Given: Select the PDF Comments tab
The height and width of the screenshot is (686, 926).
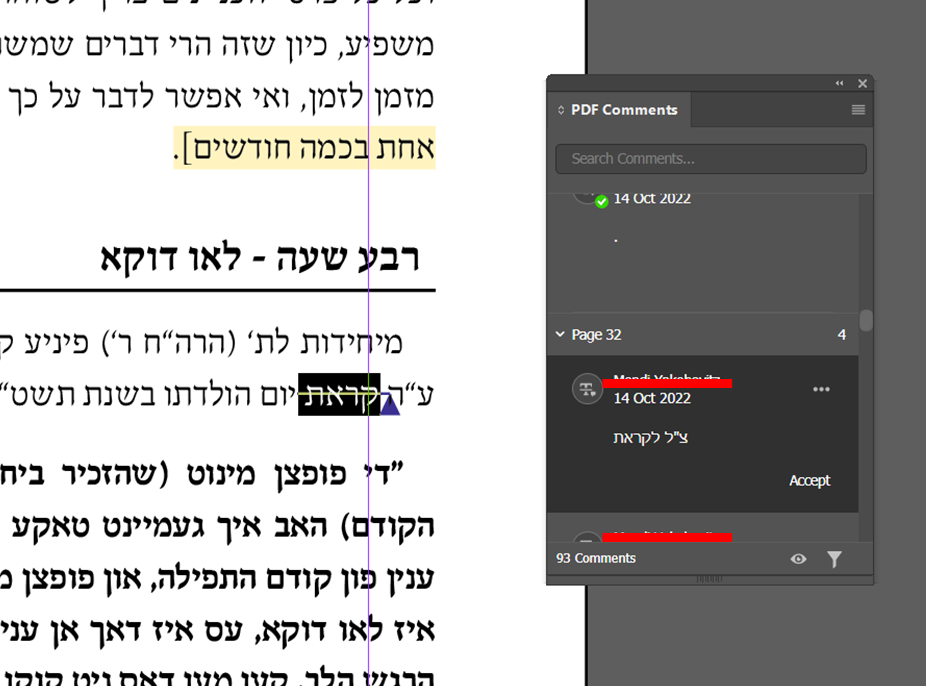Looking at the screenshot, I should coord(619,110).
